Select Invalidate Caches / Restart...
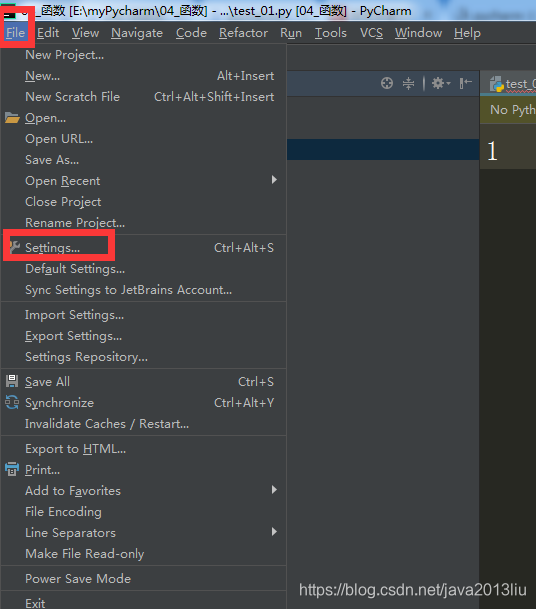Image resolution: width=536 pixels, height=609 pixels. [144, 424]
